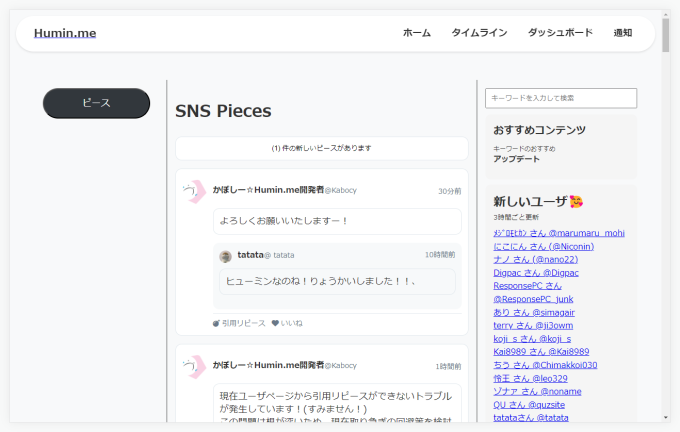Select the アップデート recommended keyword
This screenshot has width=680, height=432.
(x=516, y=159)
